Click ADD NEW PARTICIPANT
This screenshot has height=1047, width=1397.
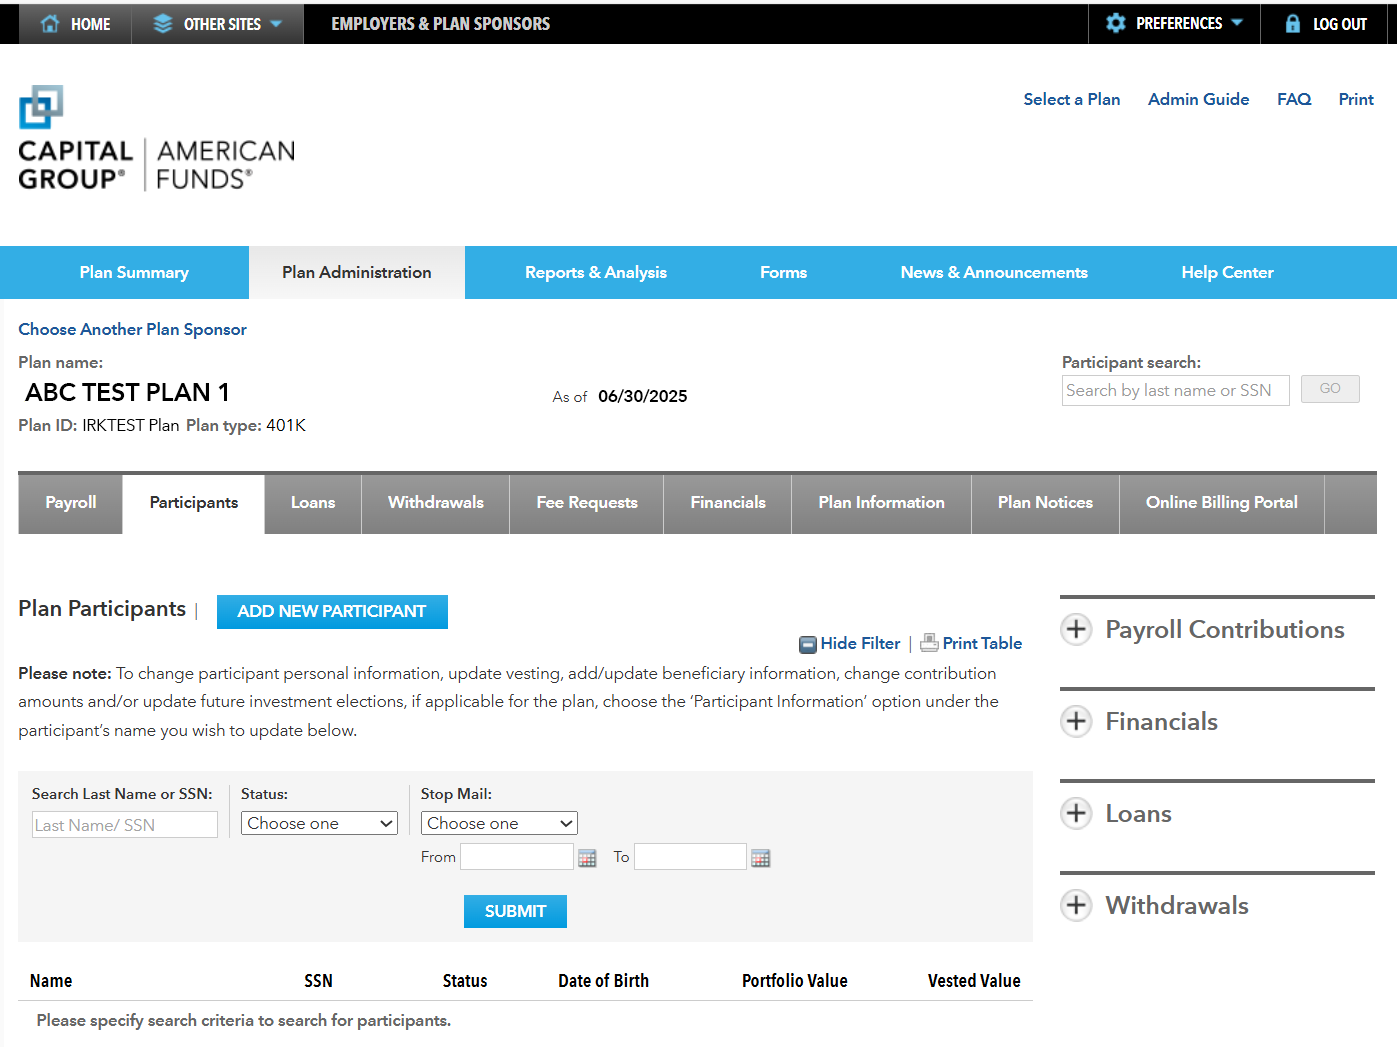(x=332, y=611)
